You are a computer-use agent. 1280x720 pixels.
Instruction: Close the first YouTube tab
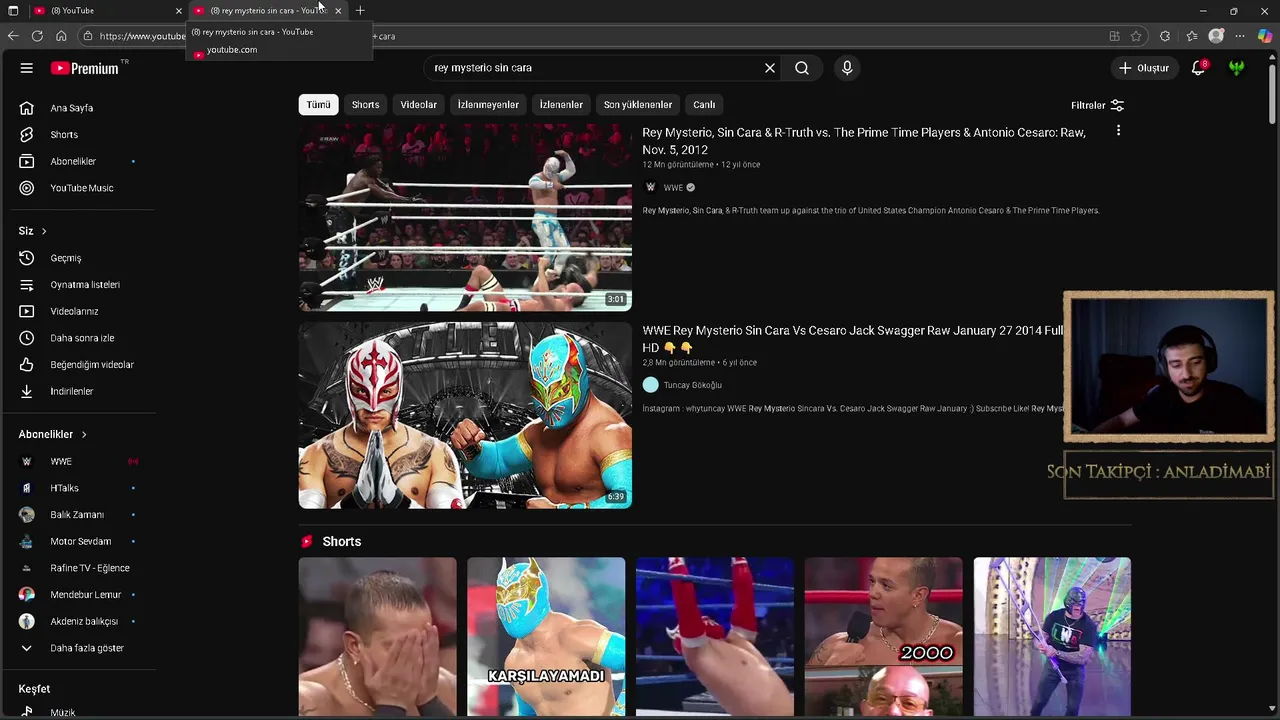pos(179,10)
